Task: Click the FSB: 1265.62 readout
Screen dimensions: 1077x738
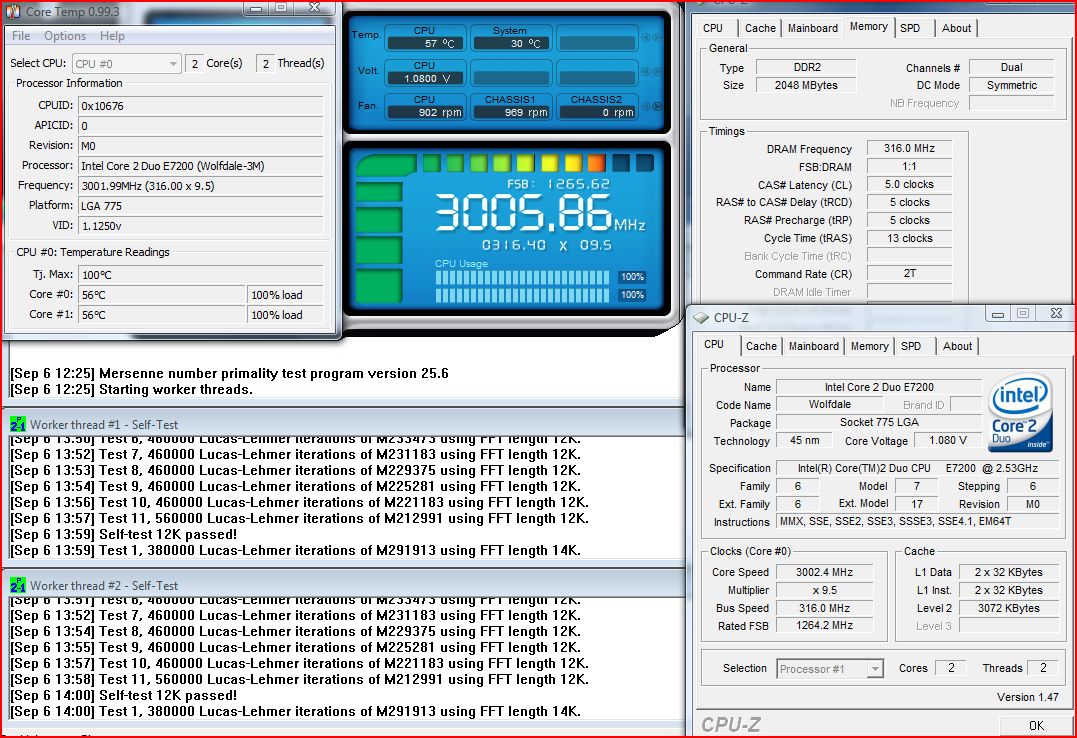Action: (558, 184)
